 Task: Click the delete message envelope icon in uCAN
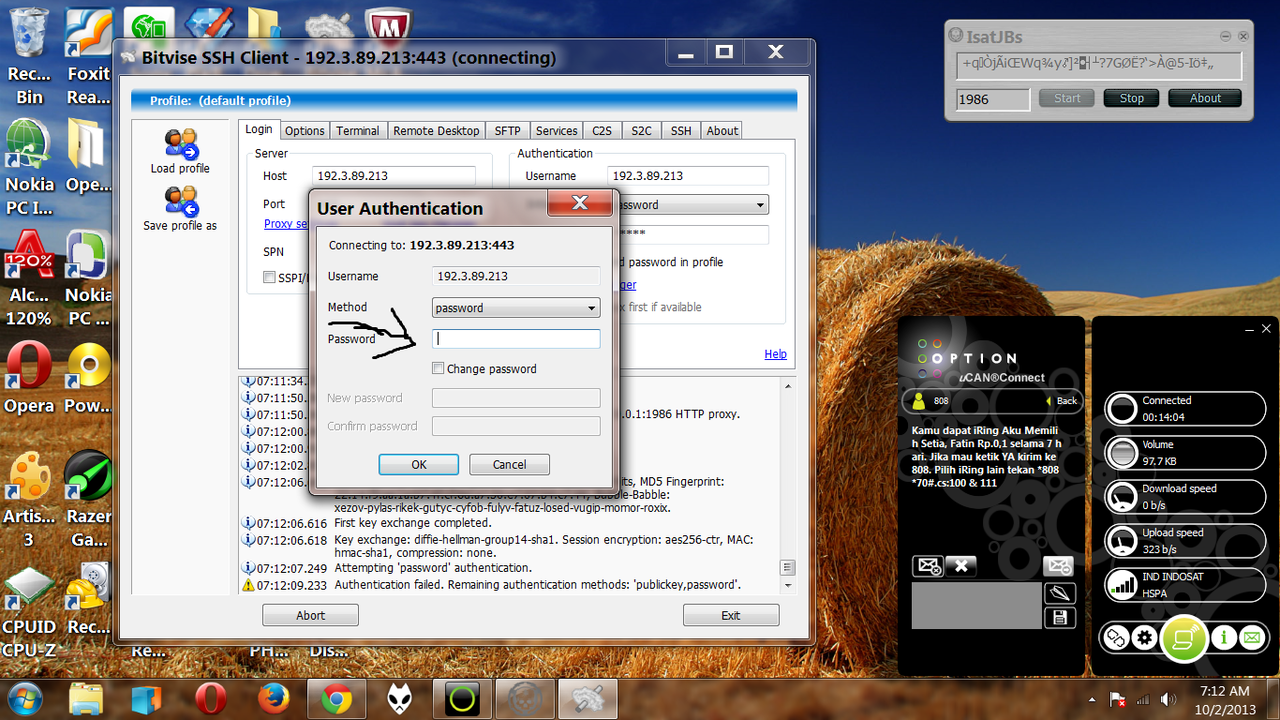927,566
